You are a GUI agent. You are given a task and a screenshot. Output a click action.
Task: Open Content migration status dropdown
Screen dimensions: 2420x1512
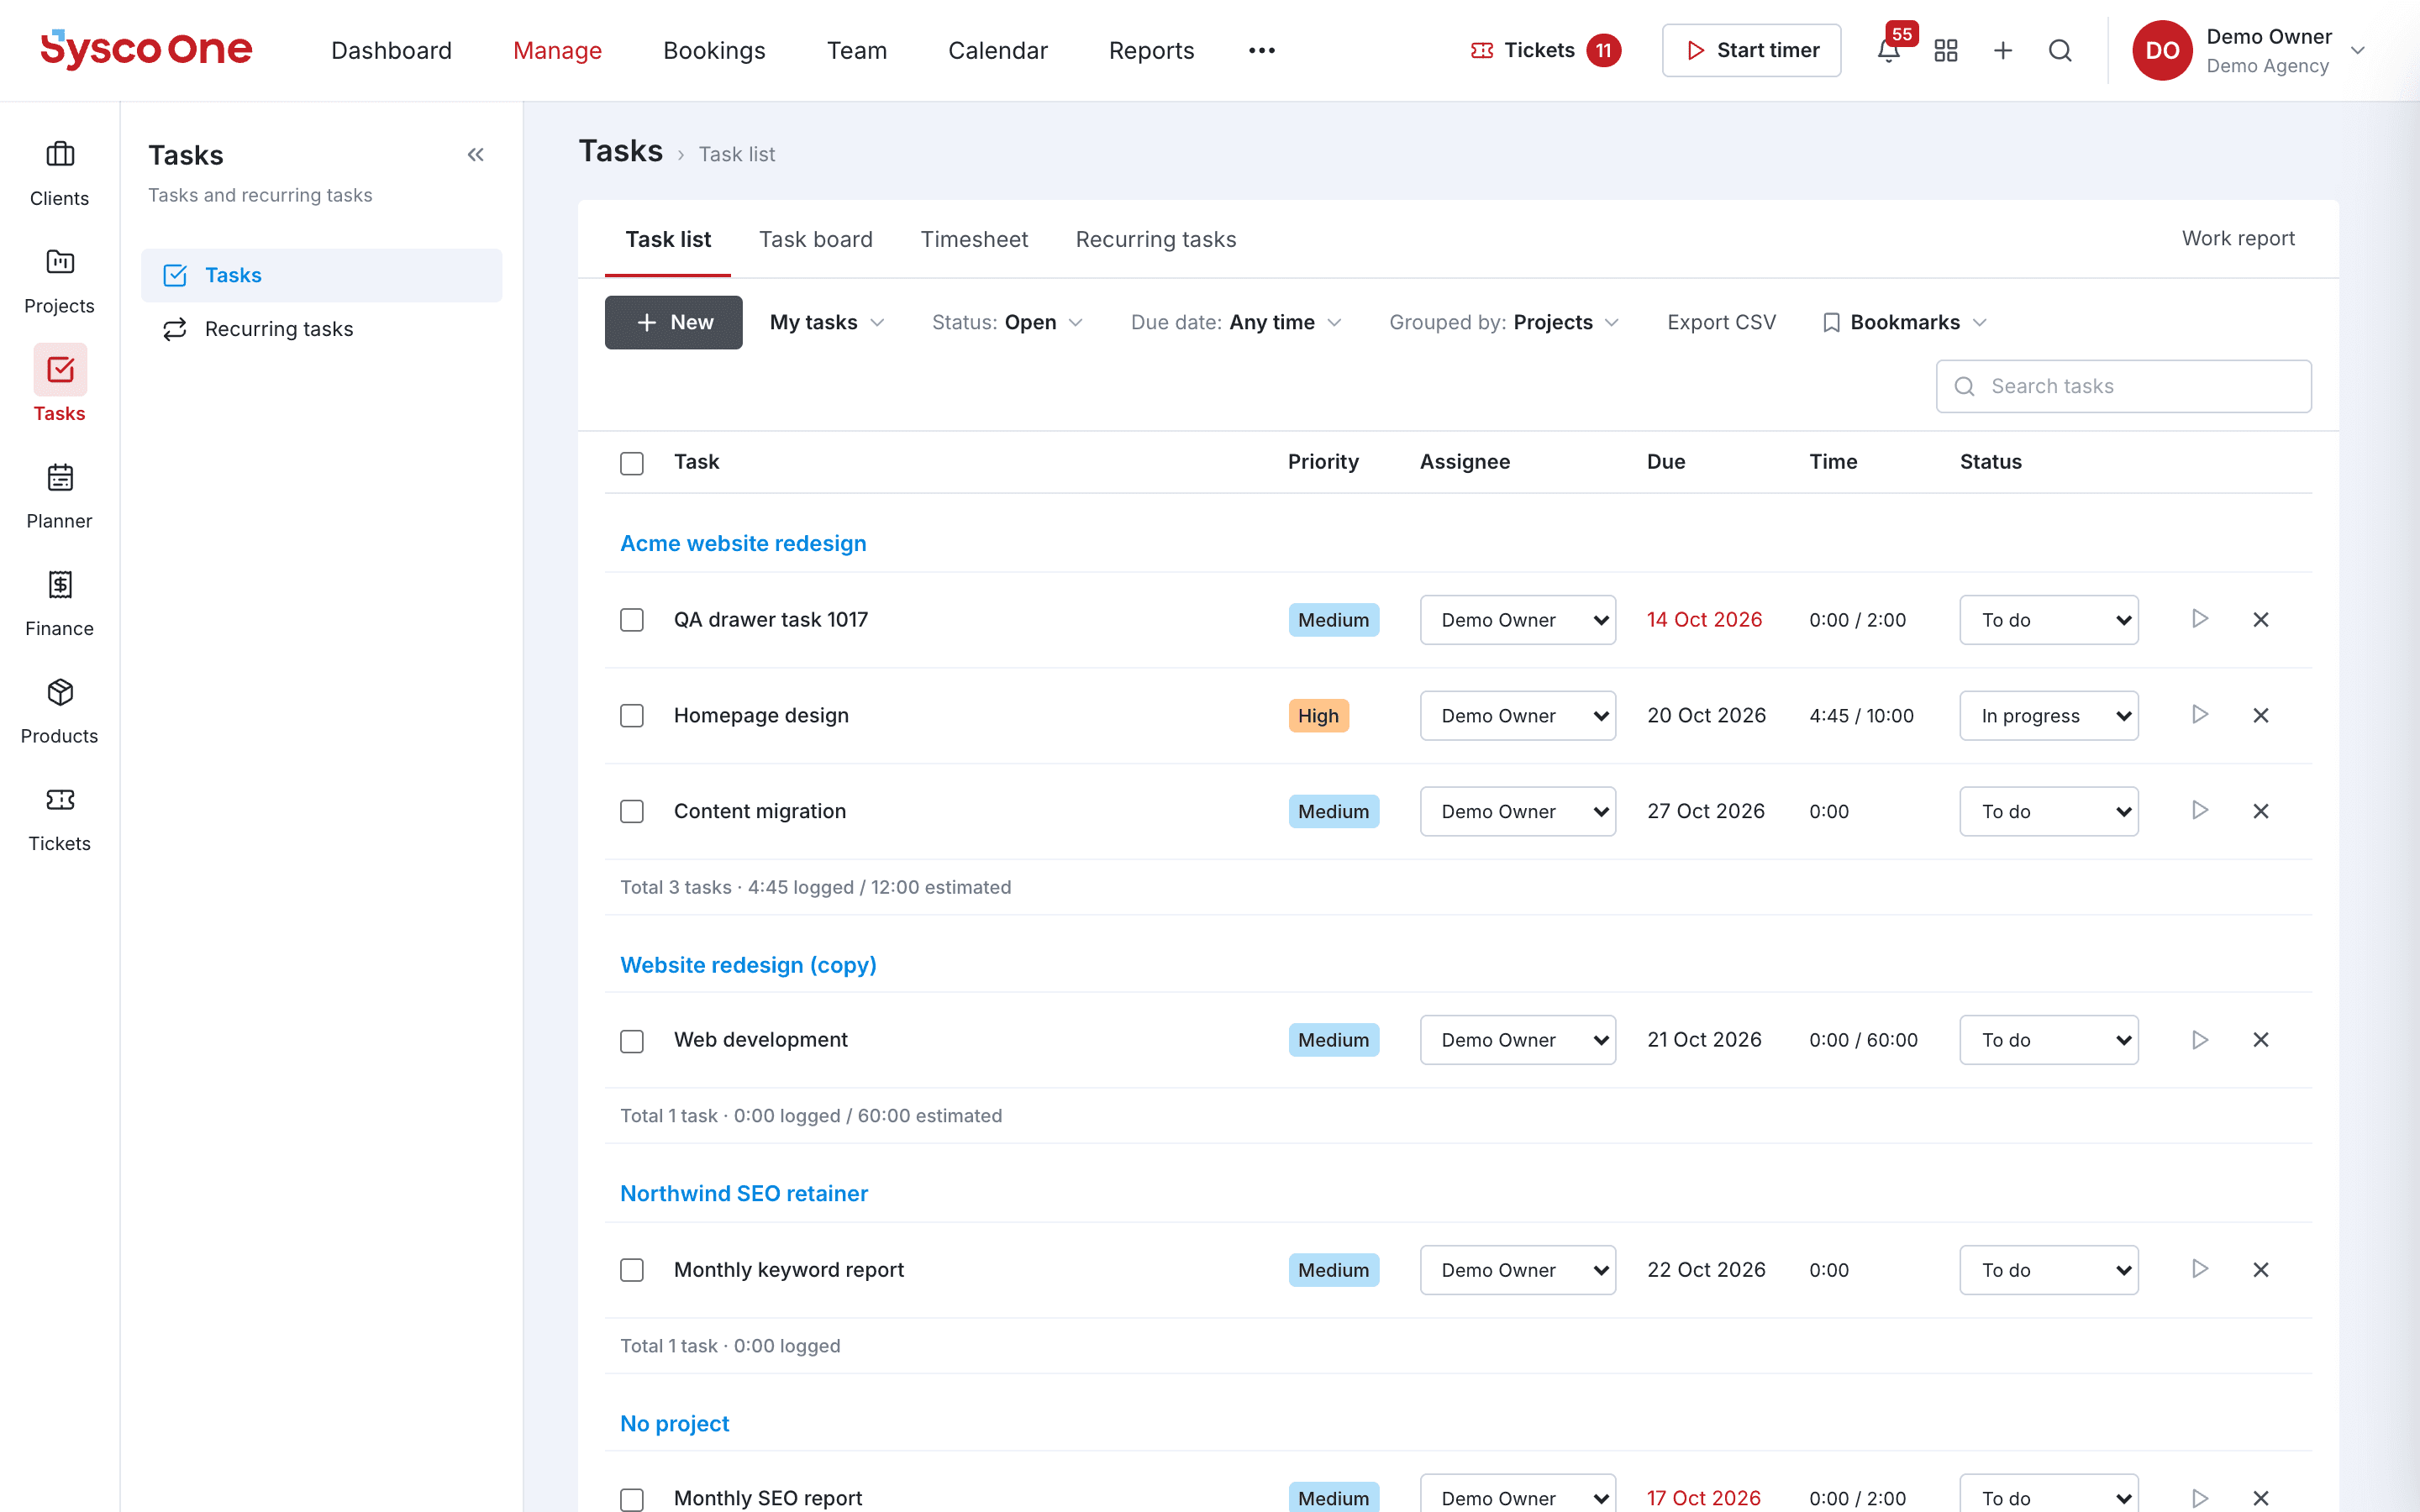click(x=2048, y=811)
